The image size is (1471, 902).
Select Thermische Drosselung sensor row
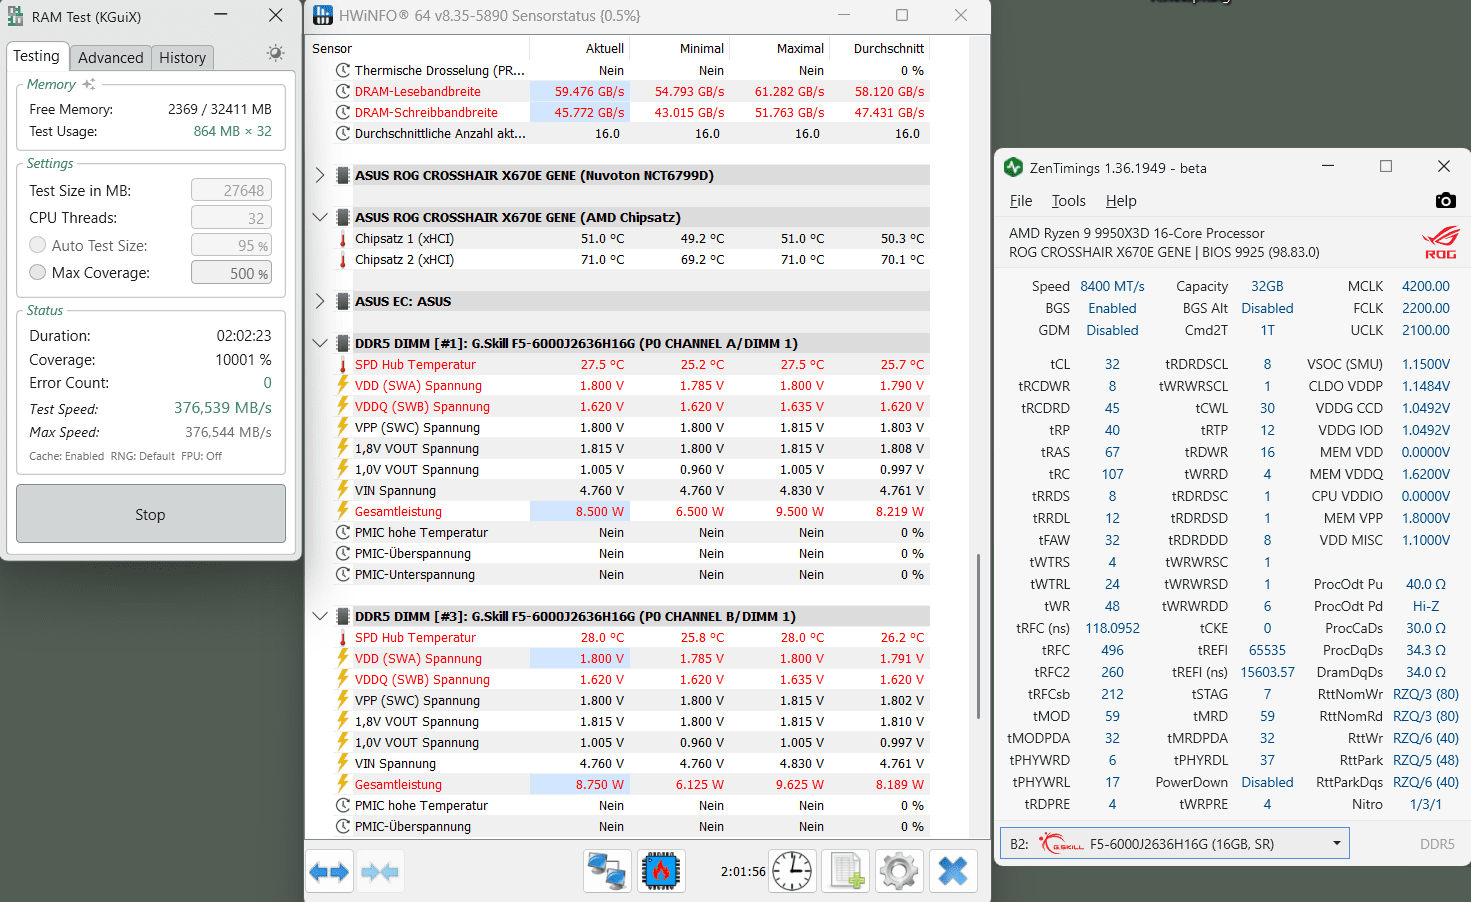[x=620, y=70]
